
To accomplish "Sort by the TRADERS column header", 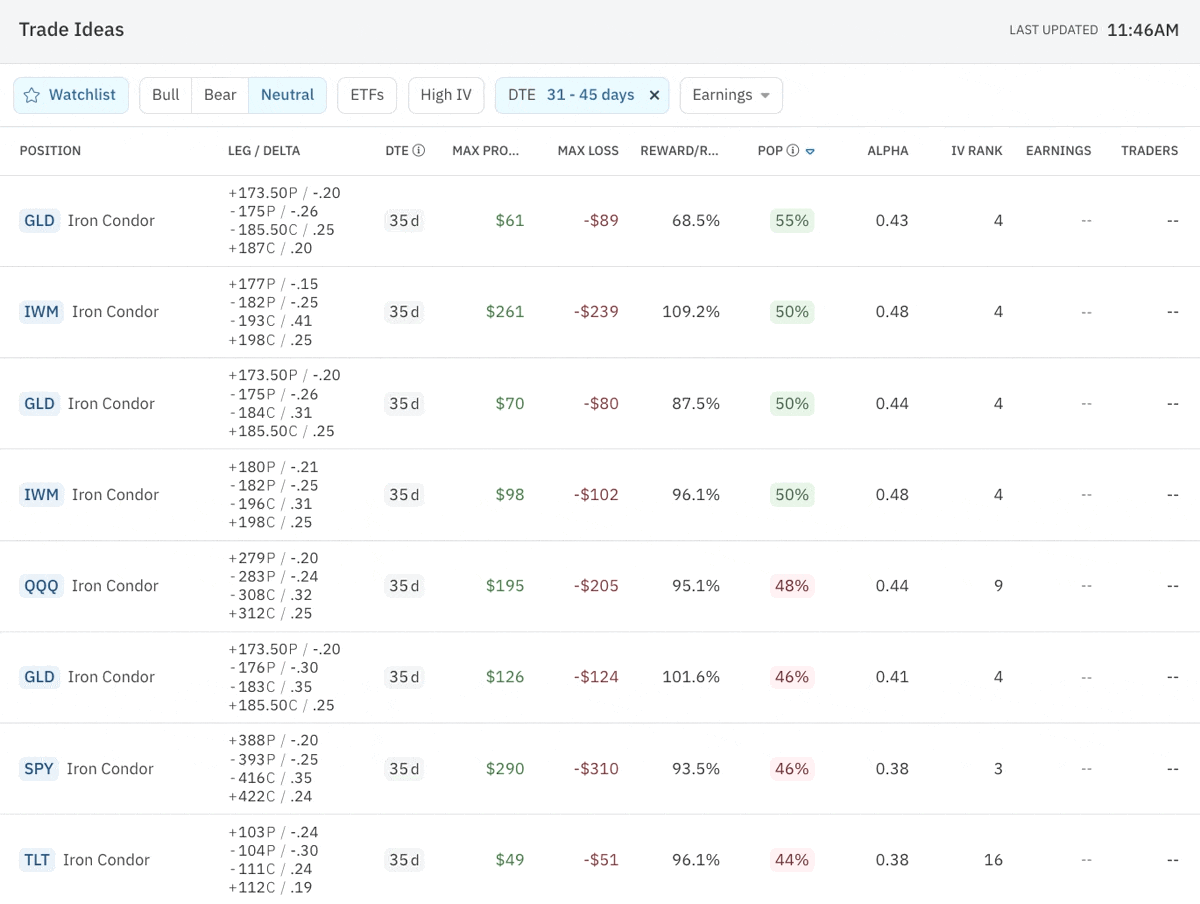I will [x=1149, y=151].
